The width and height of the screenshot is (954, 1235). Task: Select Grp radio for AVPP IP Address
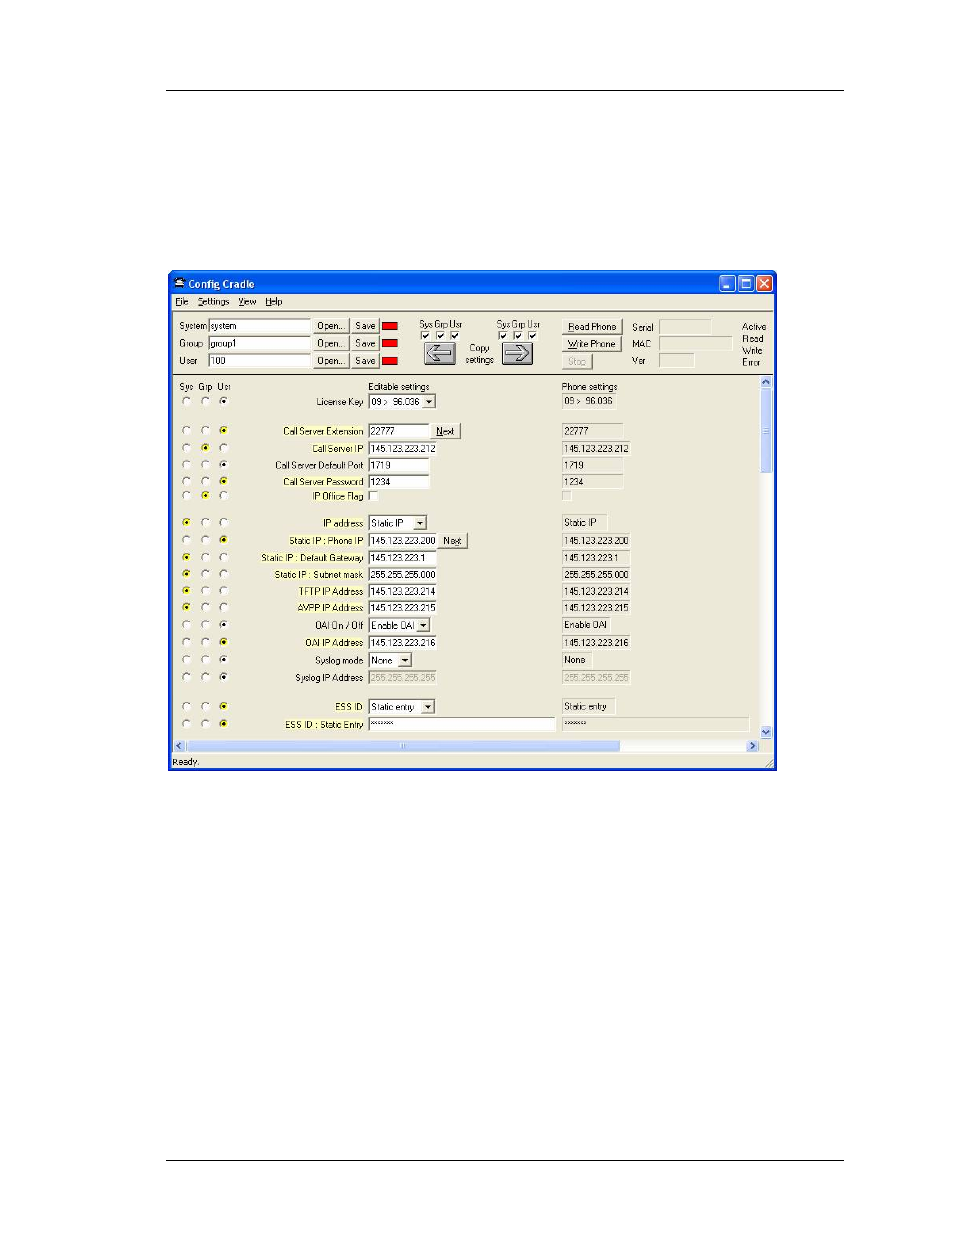[x=205, y=607]
